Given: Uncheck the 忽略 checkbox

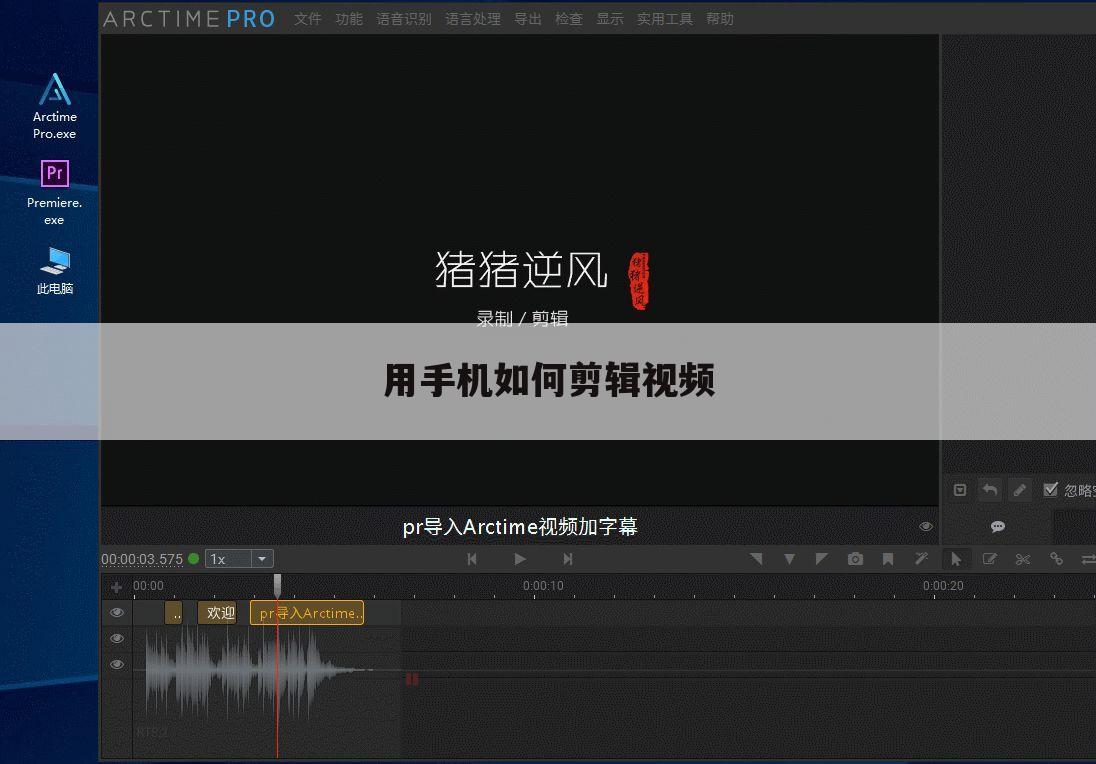Looking at the screenshot, I should coord(1050,489).
